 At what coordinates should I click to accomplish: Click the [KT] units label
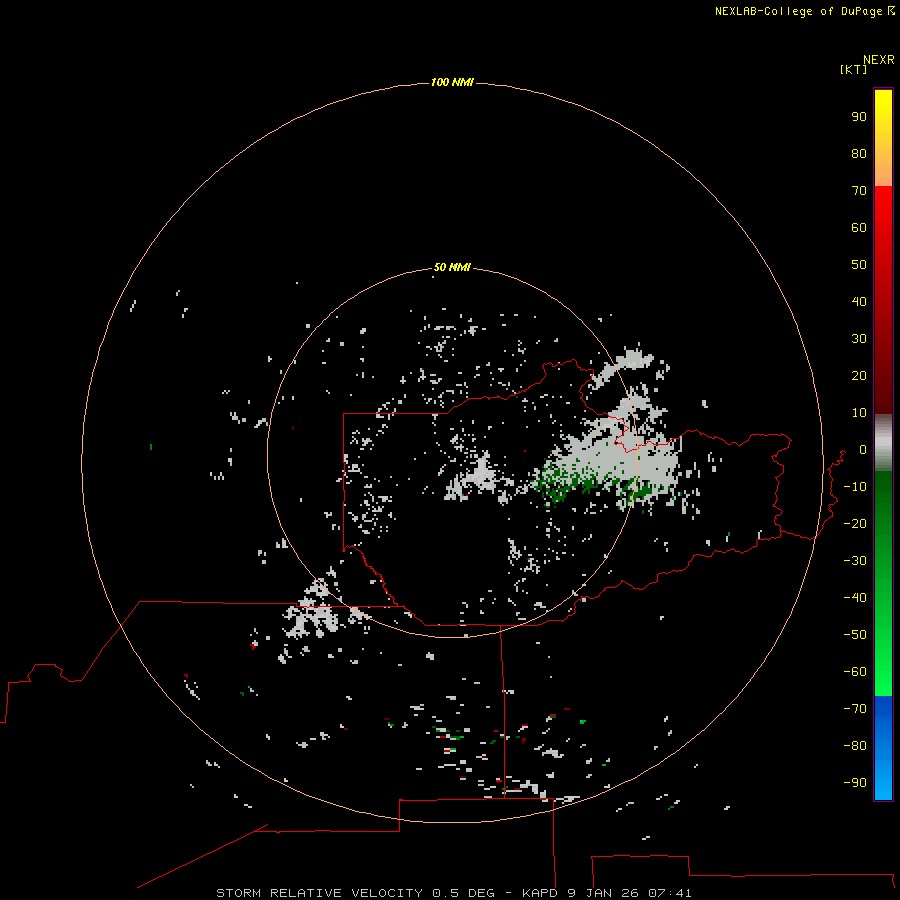tap(853, 69)
